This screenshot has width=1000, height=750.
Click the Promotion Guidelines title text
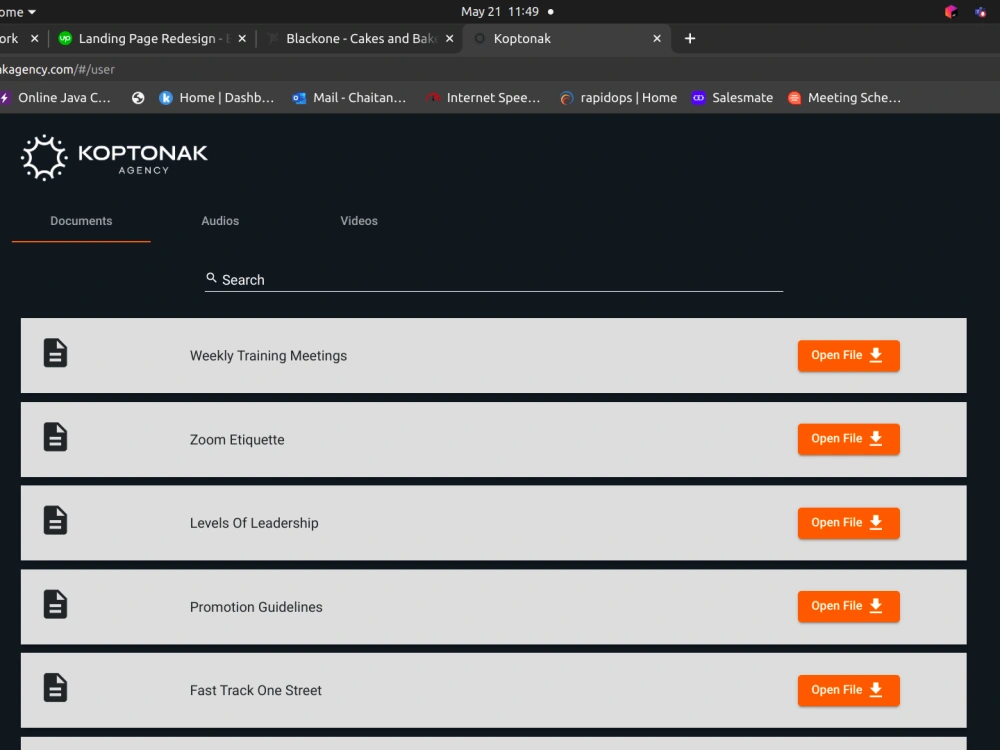click(x=256, y=607)
